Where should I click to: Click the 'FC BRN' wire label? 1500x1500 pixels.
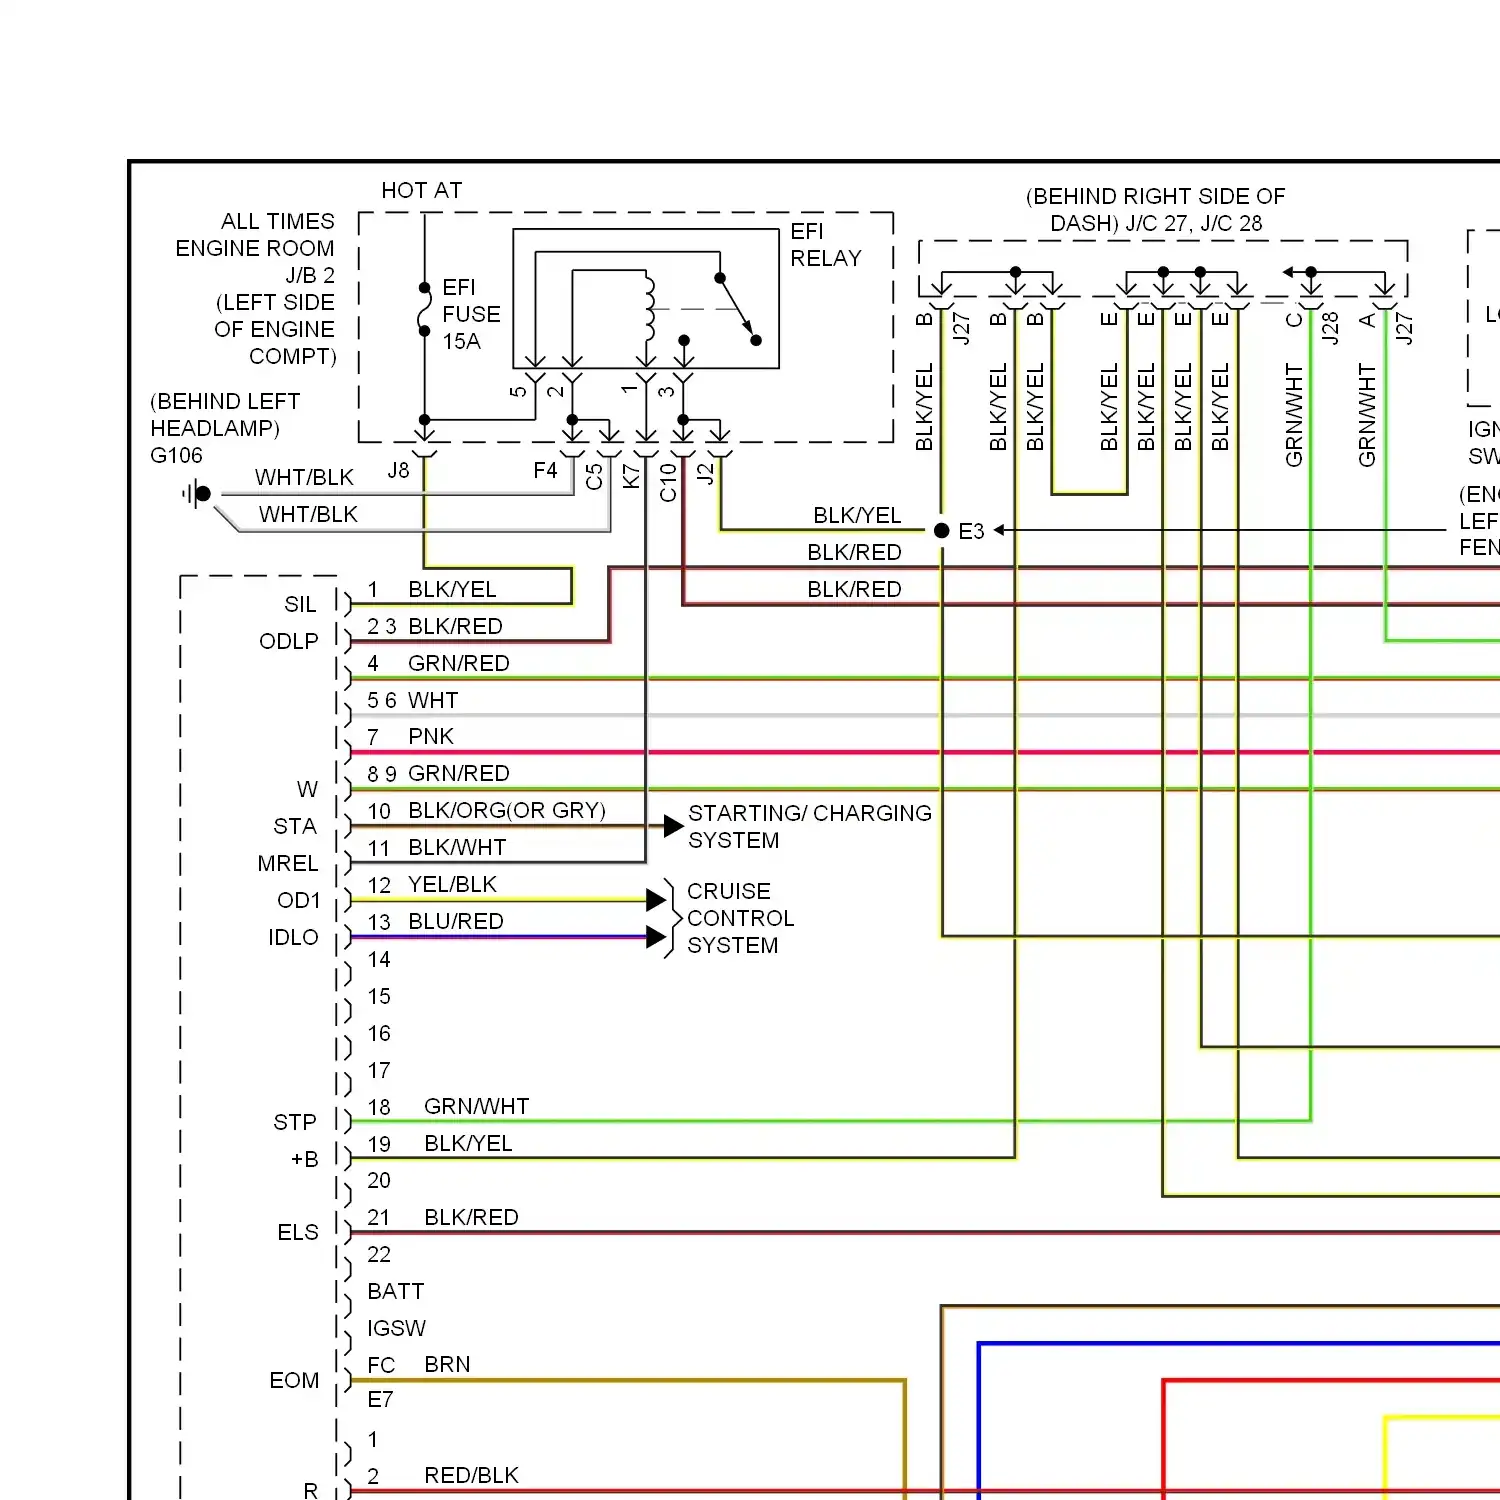(x=419, y=1364)
